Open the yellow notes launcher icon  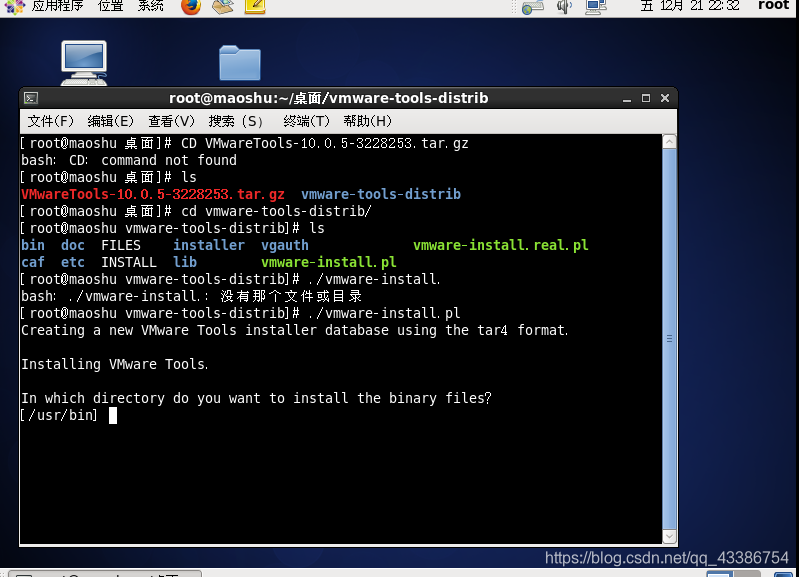click(x=255, y=6)
